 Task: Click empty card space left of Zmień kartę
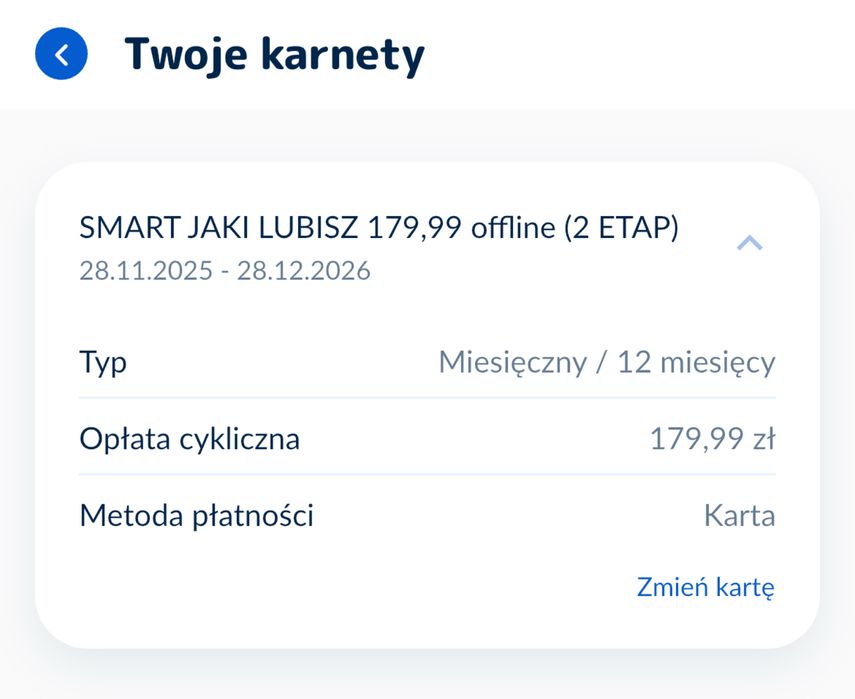[330, 588]
